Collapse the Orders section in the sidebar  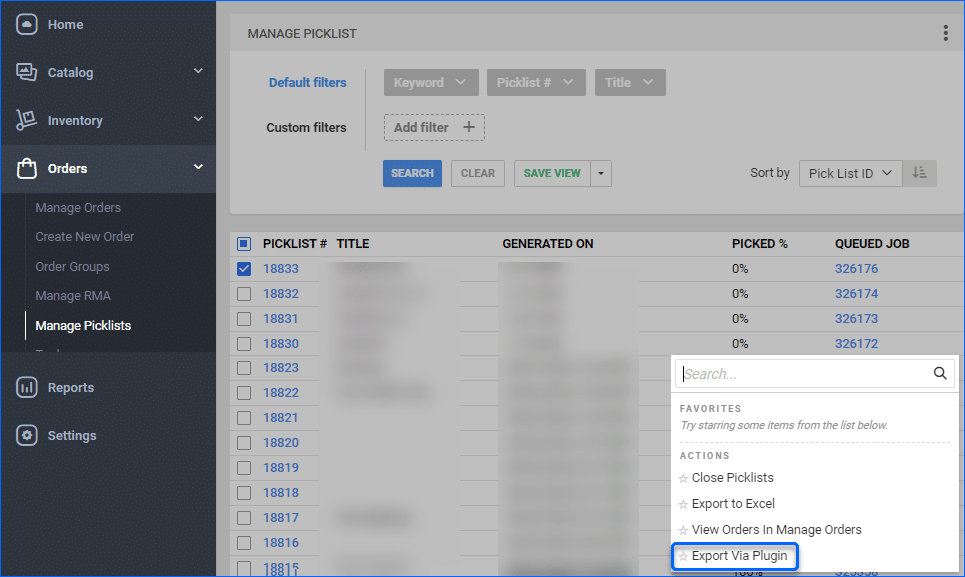click(x=197, y=169)
